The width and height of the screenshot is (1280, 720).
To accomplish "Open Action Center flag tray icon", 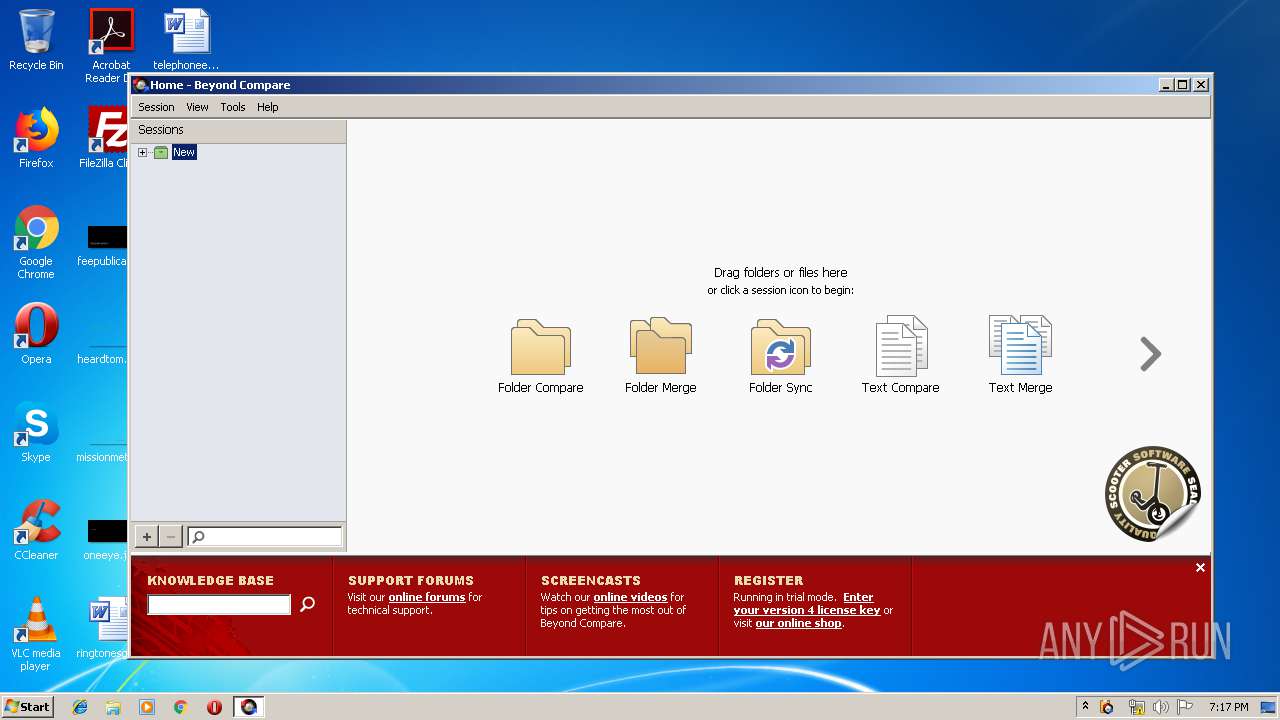I will pos(1185,707).
